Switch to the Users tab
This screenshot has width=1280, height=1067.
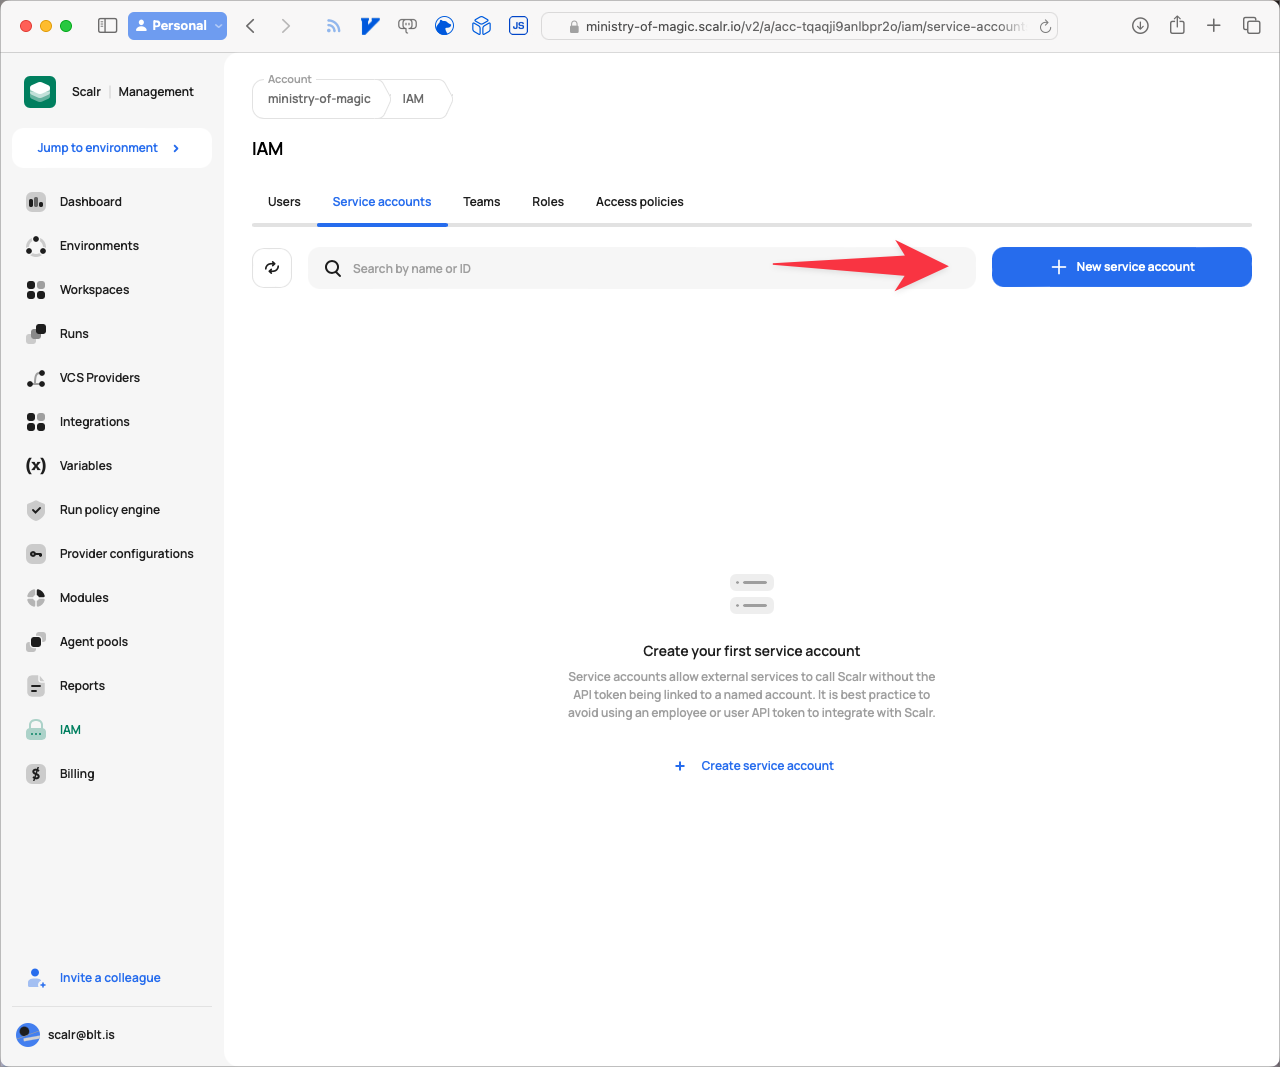click(284, 202)
